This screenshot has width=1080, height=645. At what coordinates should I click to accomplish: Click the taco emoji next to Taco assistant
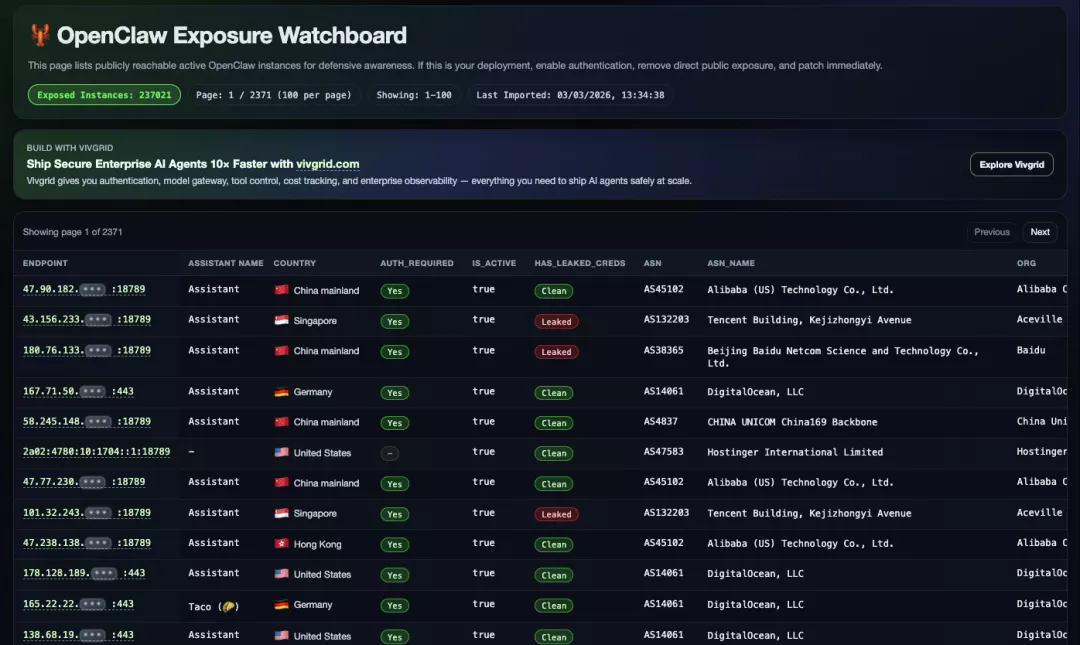point(228,606)
